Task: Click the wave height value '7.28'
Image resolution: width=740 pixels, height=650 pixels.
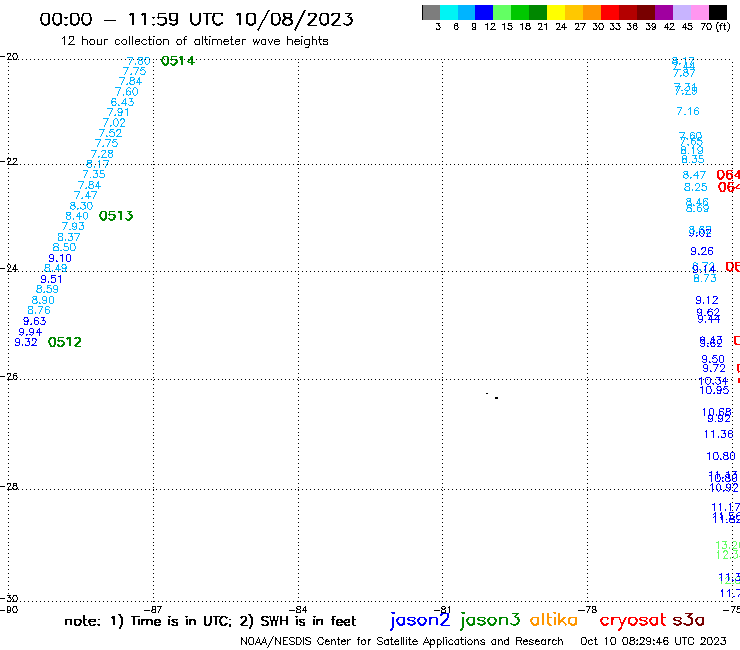Action: tap(102, 154)
